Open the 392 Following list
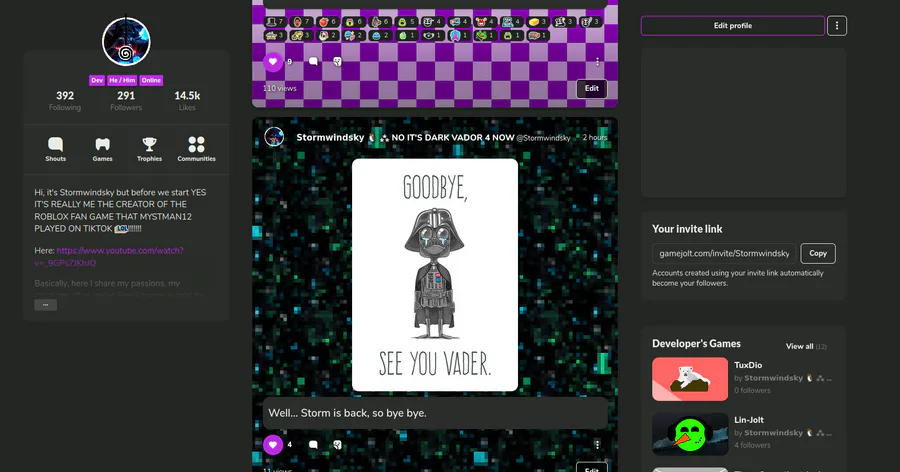Screen dimensions: 900x472 (x=65, y=100)
